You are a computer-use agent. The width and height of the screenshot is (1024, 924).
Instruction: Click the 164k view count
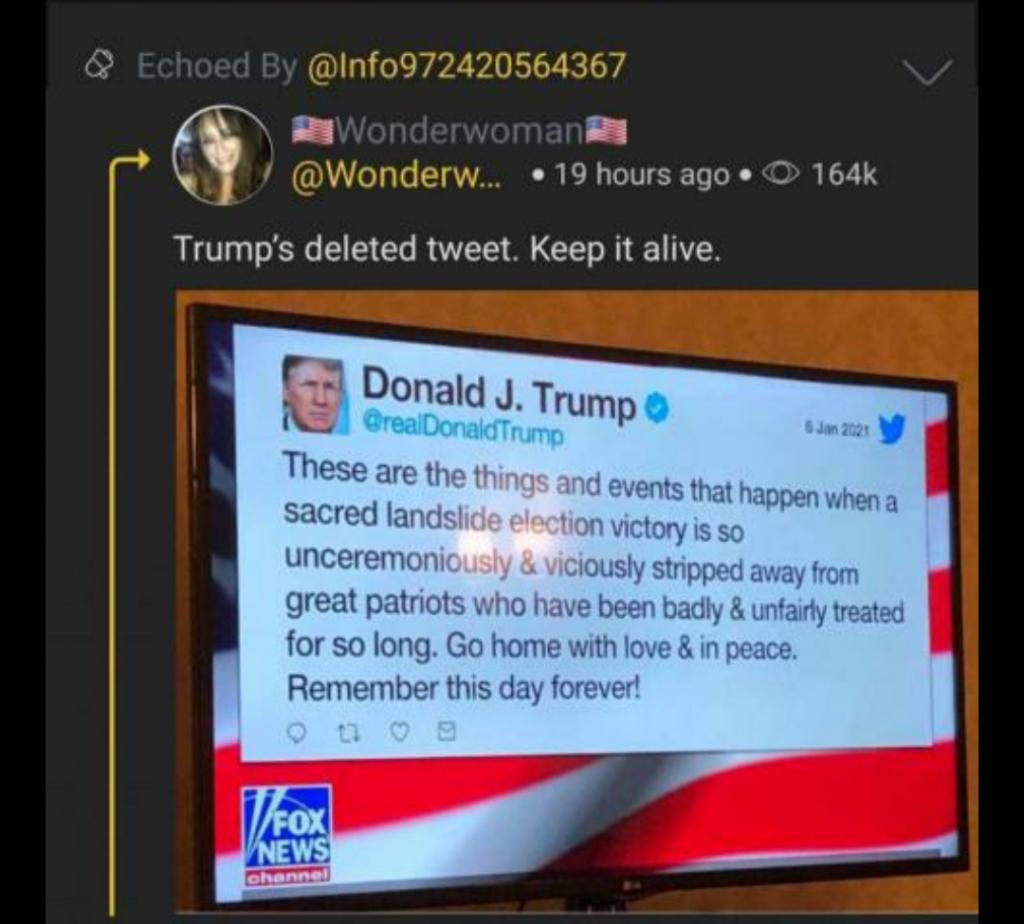(844, 174)
